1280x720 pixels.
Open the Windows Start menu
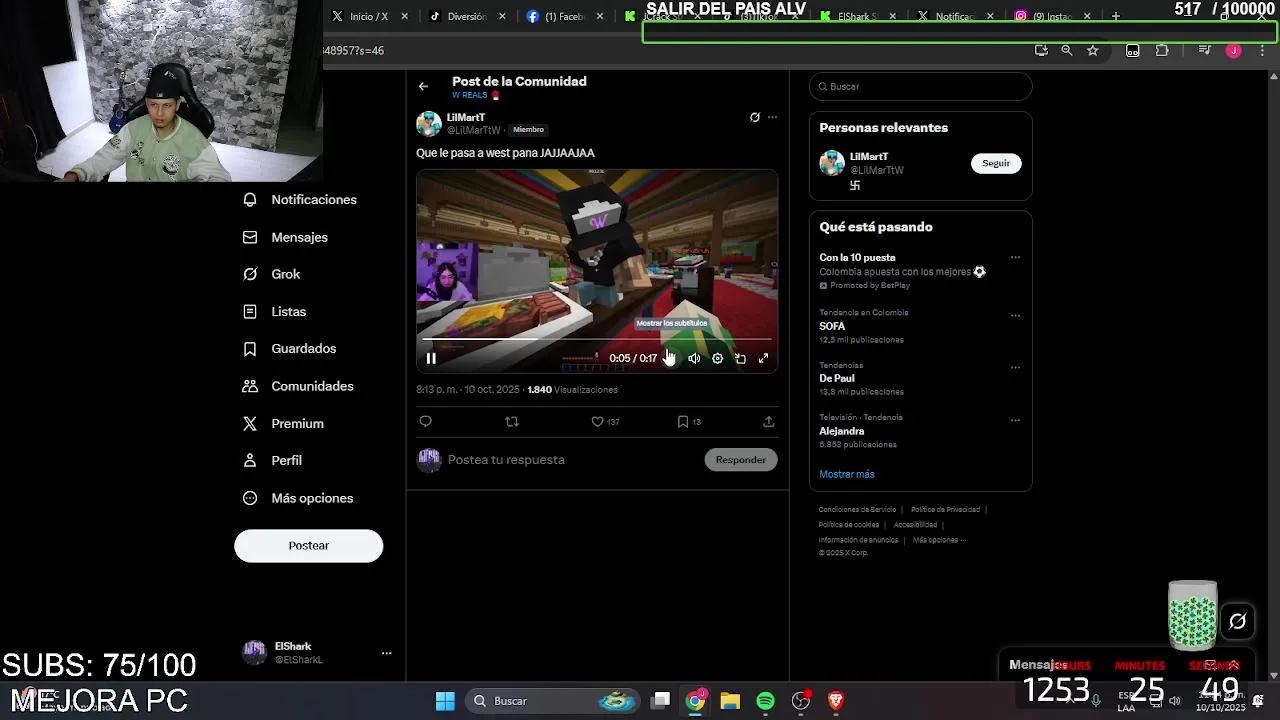click(x=445, y=701)
